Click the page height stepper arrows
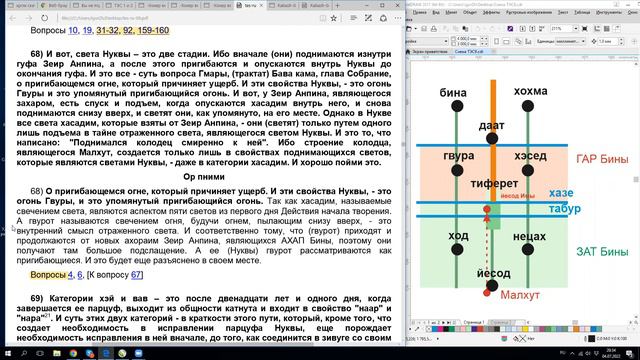640x360 pixels. point(484,44)
